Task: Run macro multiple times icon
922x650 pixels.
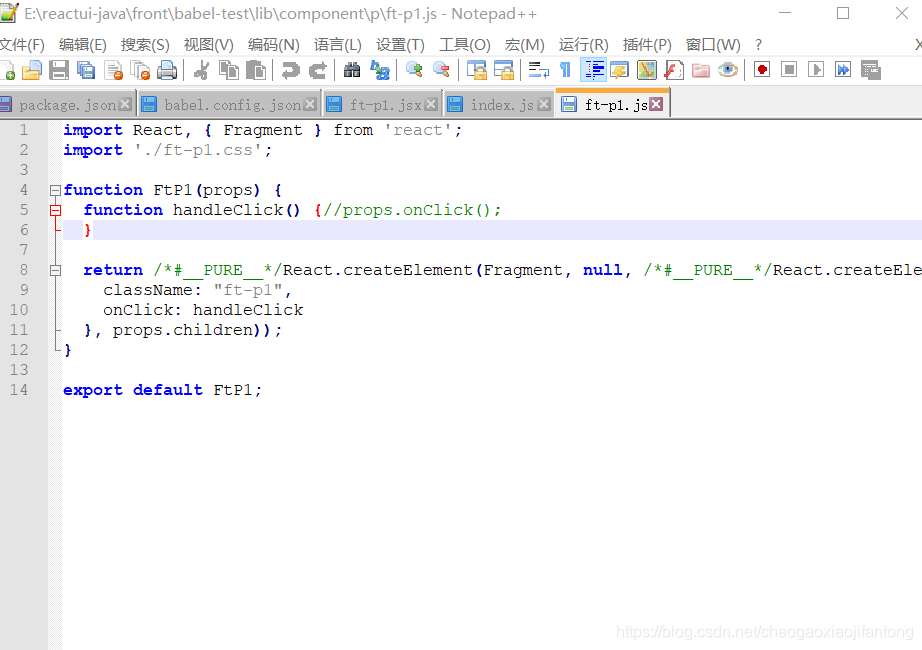Action: pyautogui.click(x=843, y=70)
